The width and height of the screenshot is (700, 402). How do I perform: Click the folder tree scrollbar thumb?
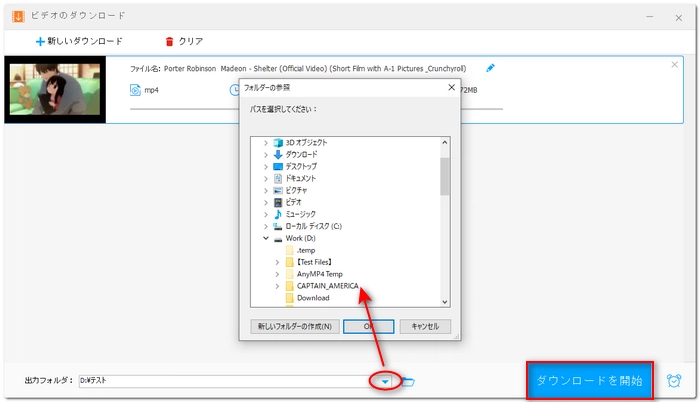pos(445,176)
